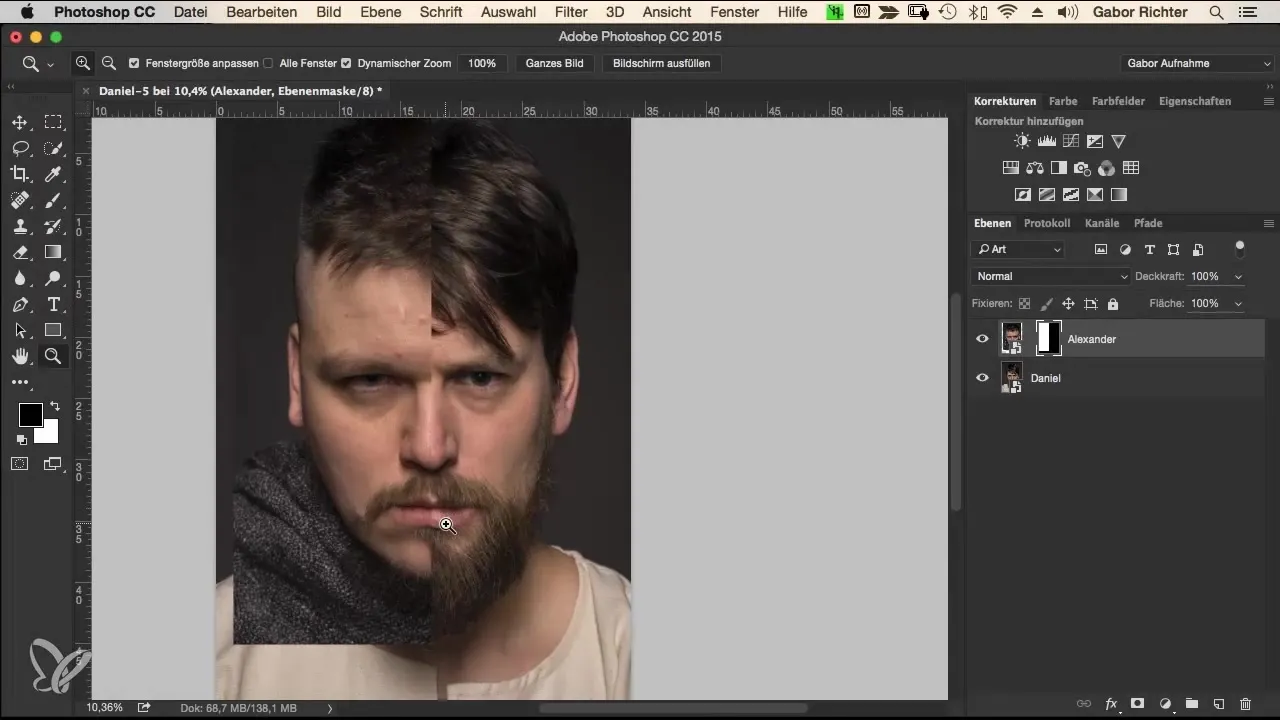Add a Black & White adjustment
This screenshot has width=1280, height=720.
[1058, 168]
